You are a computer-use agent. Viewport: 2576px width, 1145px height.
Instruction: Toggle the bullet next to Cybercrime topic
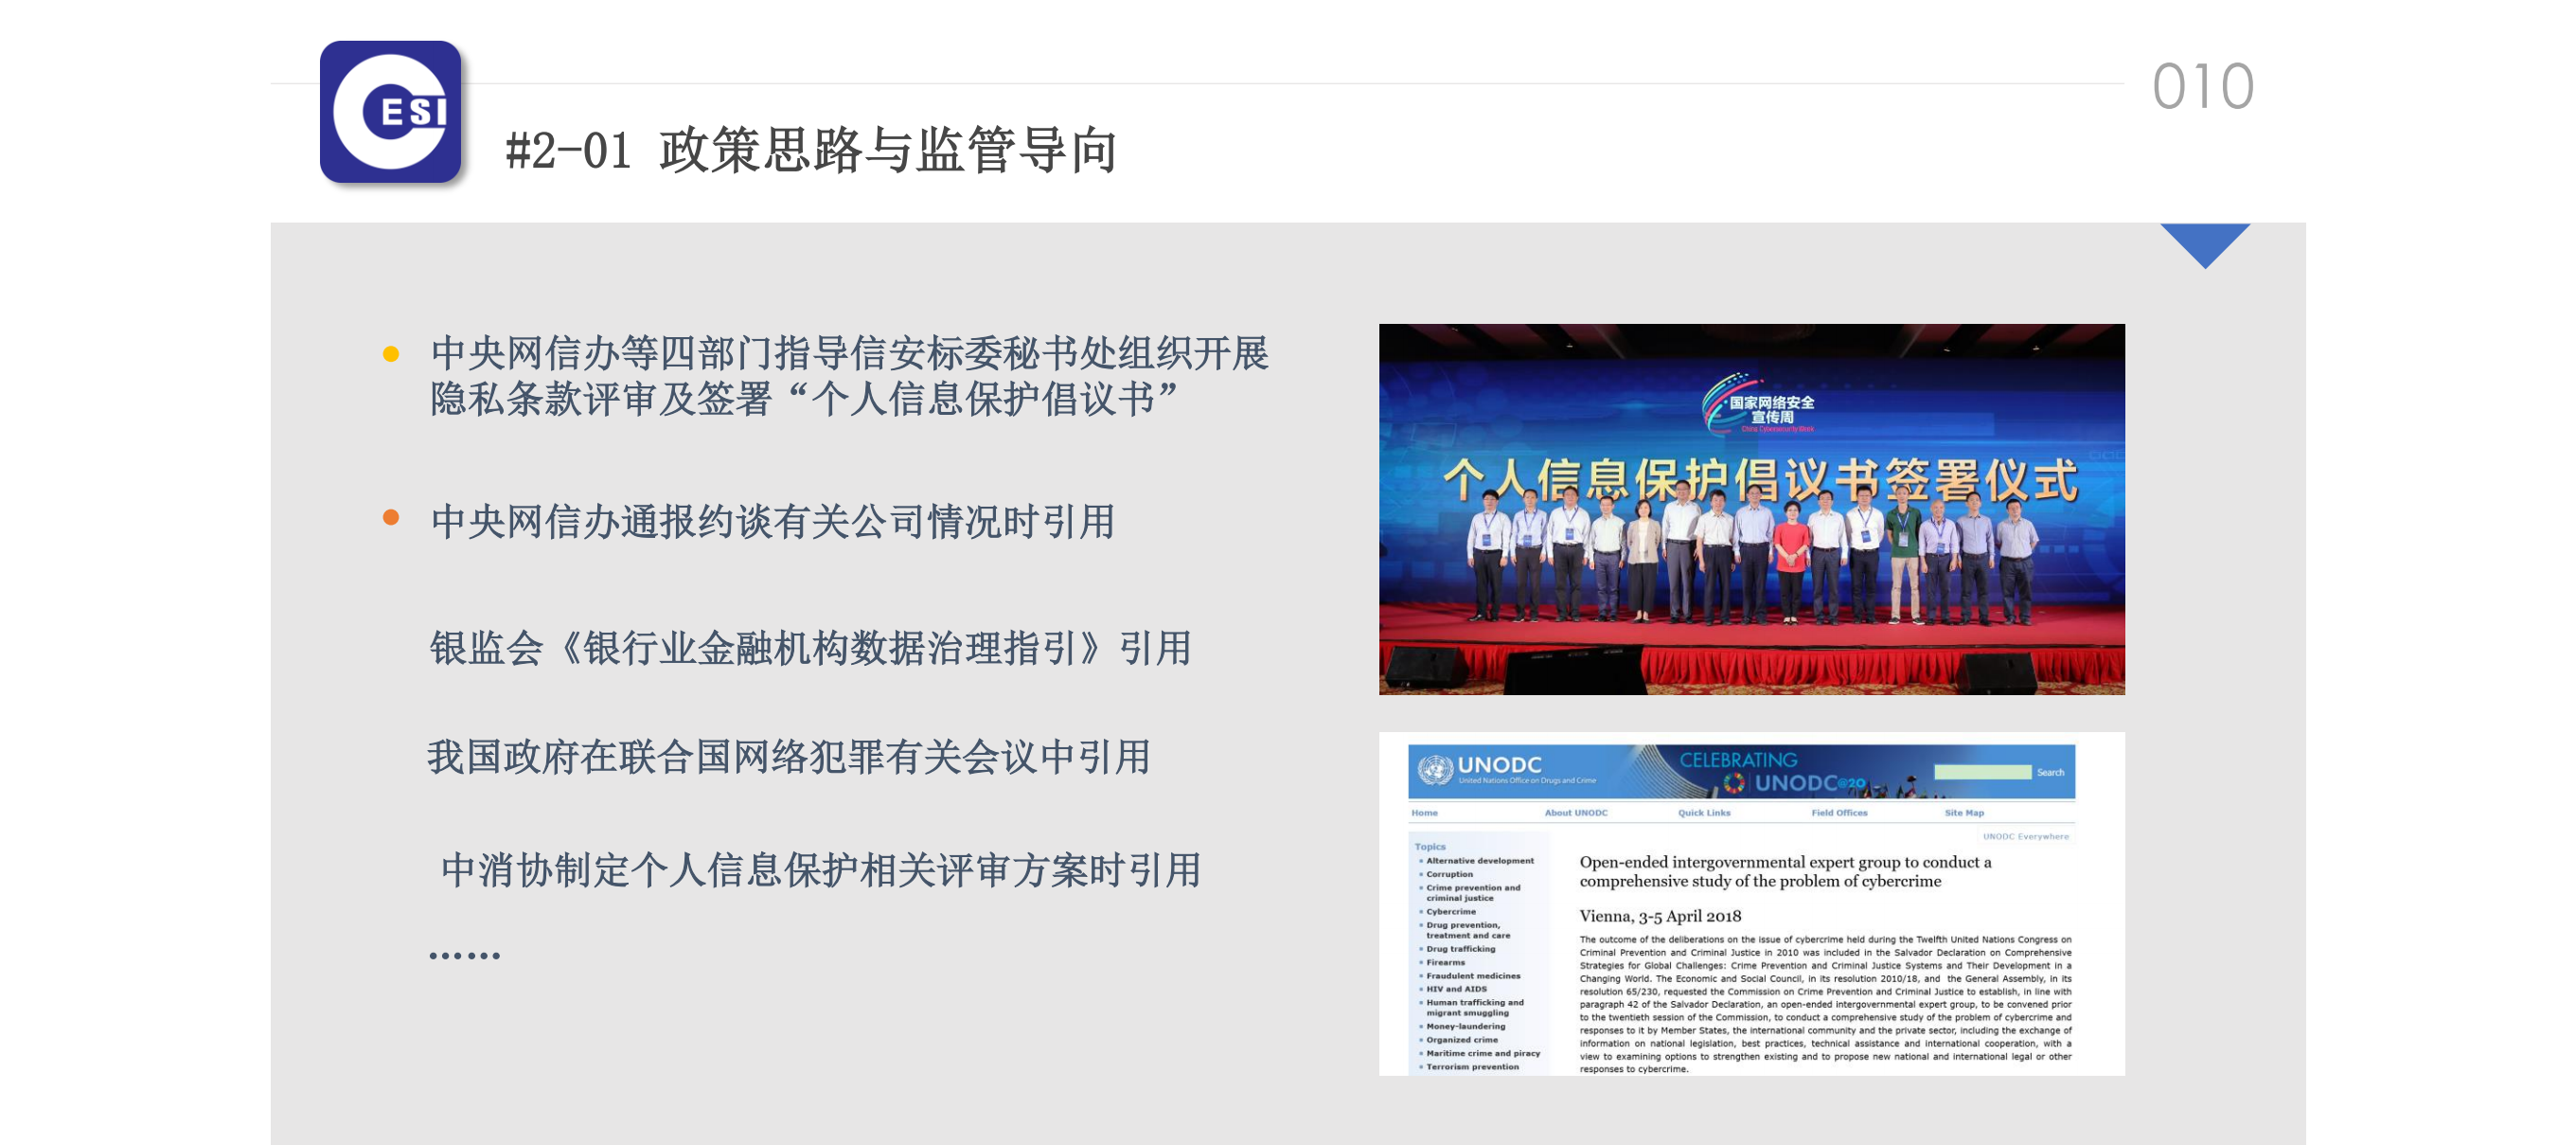pyautogui.click(x=1422, y=912)
